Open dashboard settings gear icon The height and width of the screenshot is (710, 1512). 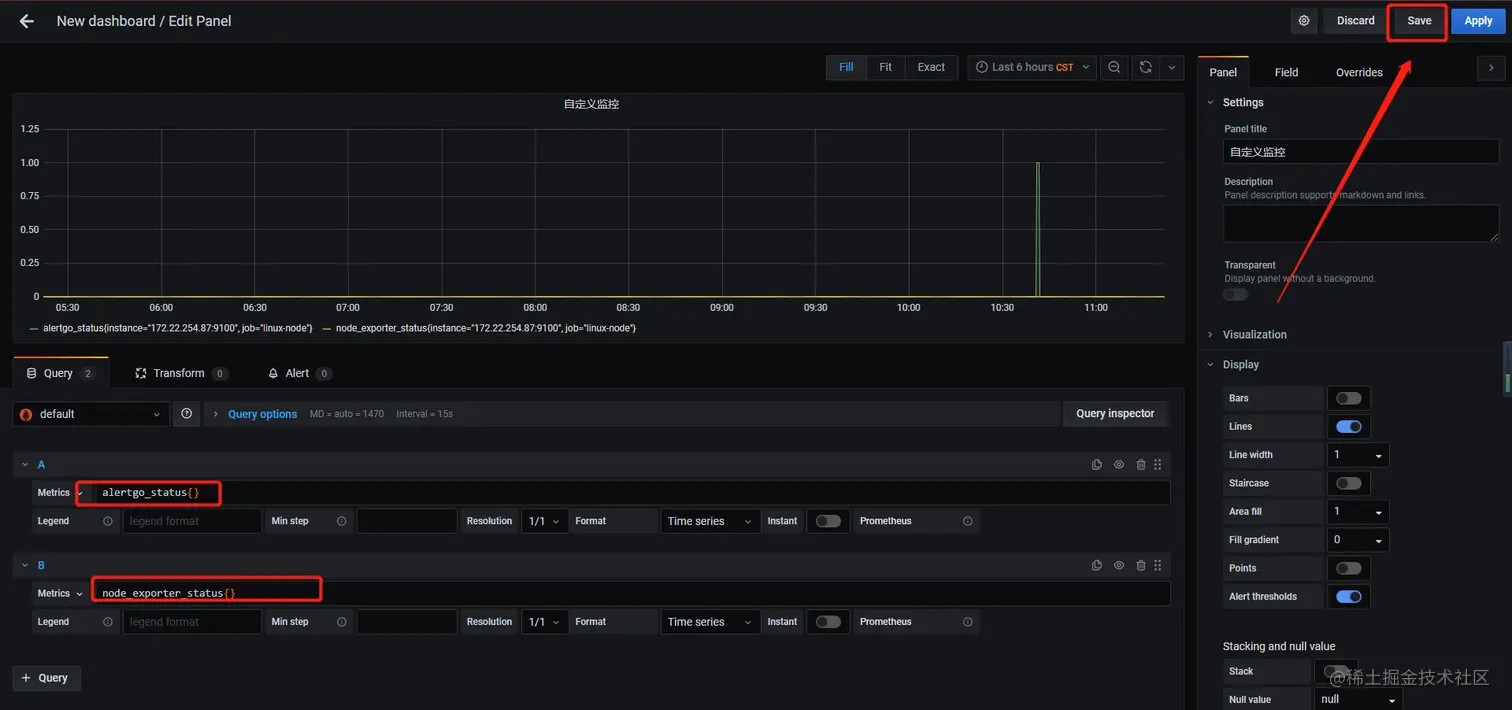[1304, 20]
